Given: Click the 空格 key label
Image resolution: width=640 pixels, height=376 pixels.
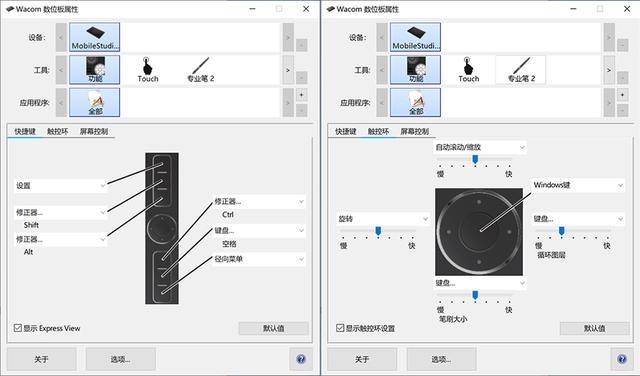Looking at the screenshot, I should (229, 244).
